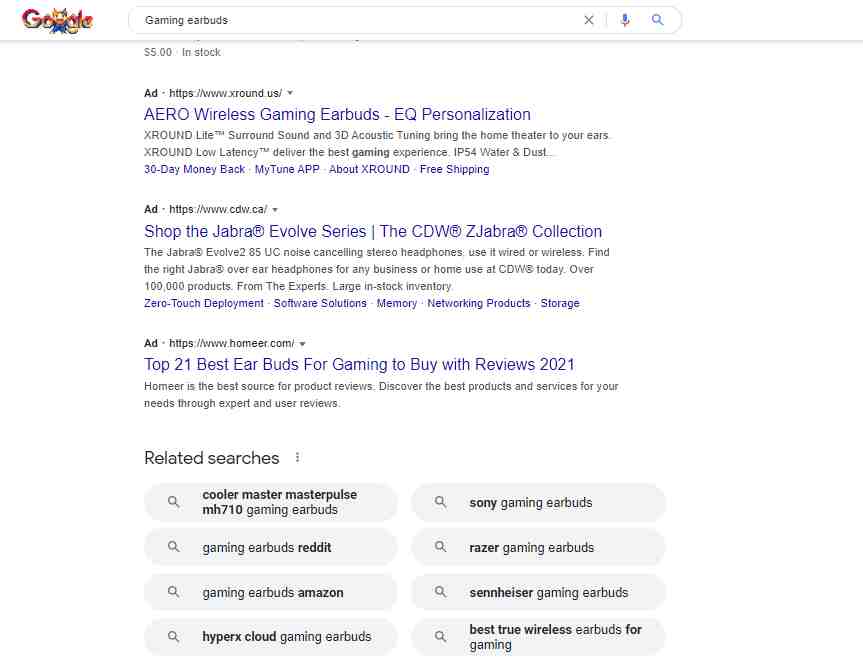Screen dimensions: 863x669
Task: Search cooler master masterpulse mh710 gaming earbuds
Action: tap(270, 502)
